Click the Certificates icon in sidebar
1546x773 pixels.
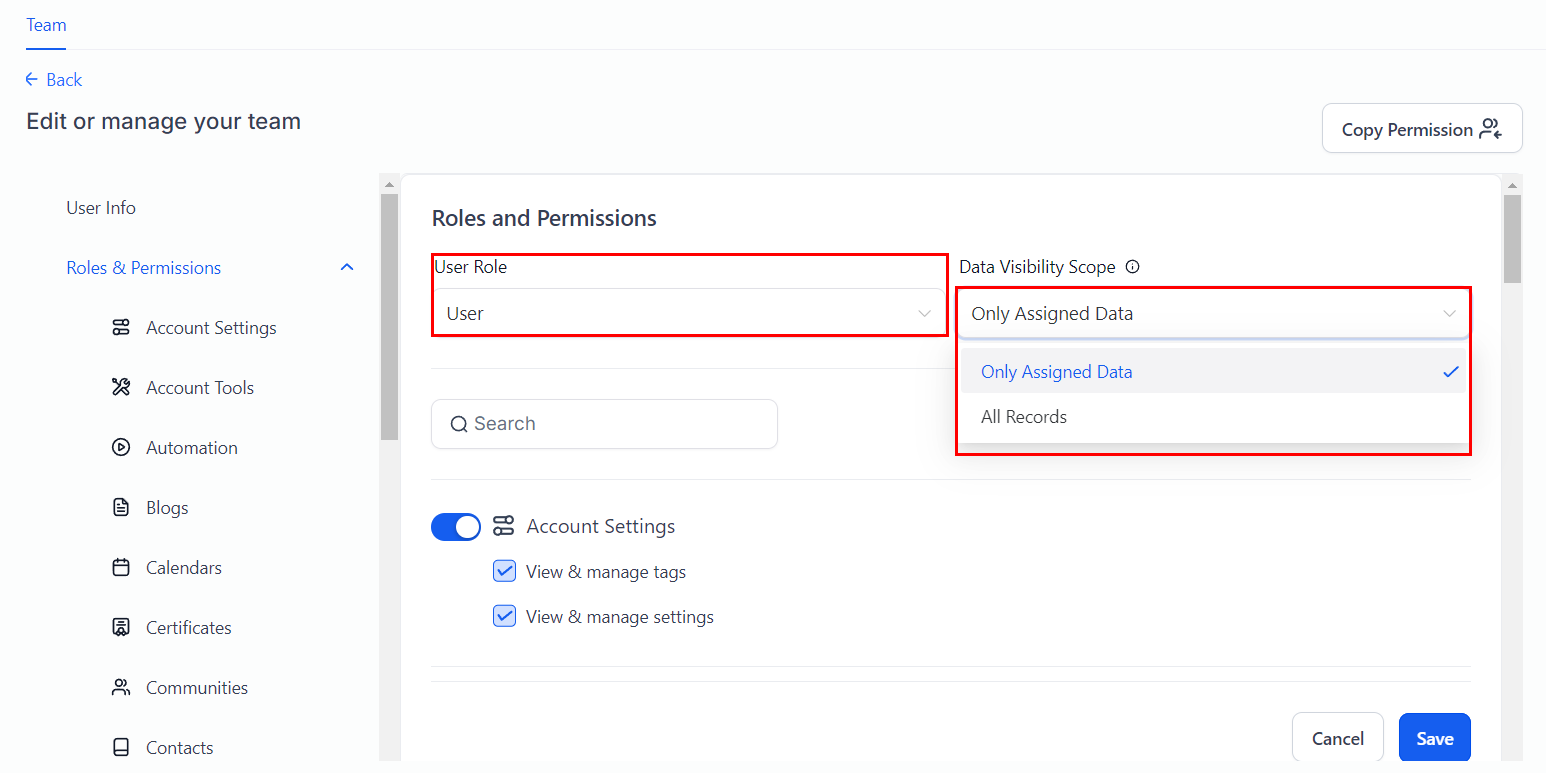(x=121, y=628)
